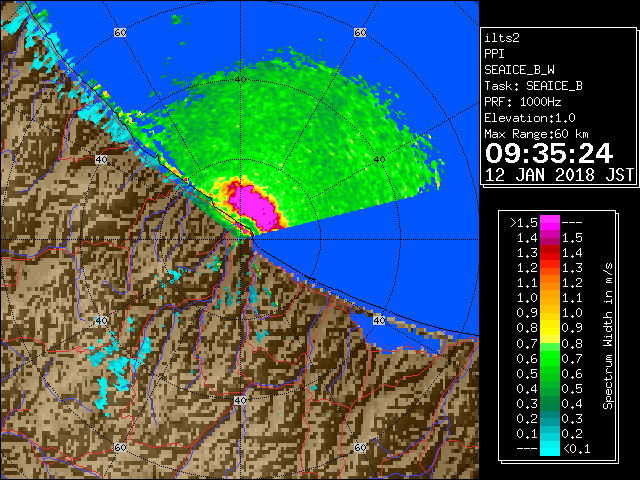Click the radar site name 'ilts2'
This screenshot has height=480, width=640.
(x=502, y=38)
